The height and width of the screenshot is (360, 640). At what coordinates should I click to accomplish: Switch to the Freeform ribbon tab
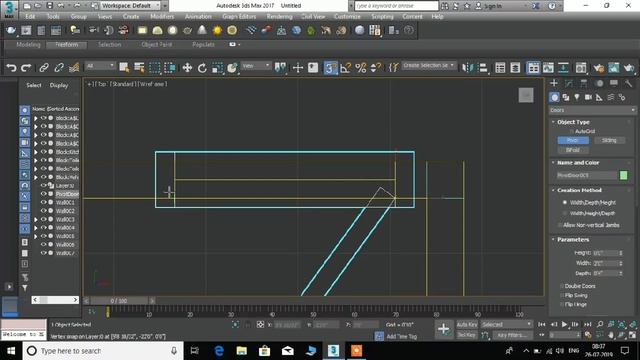(67, 44)
